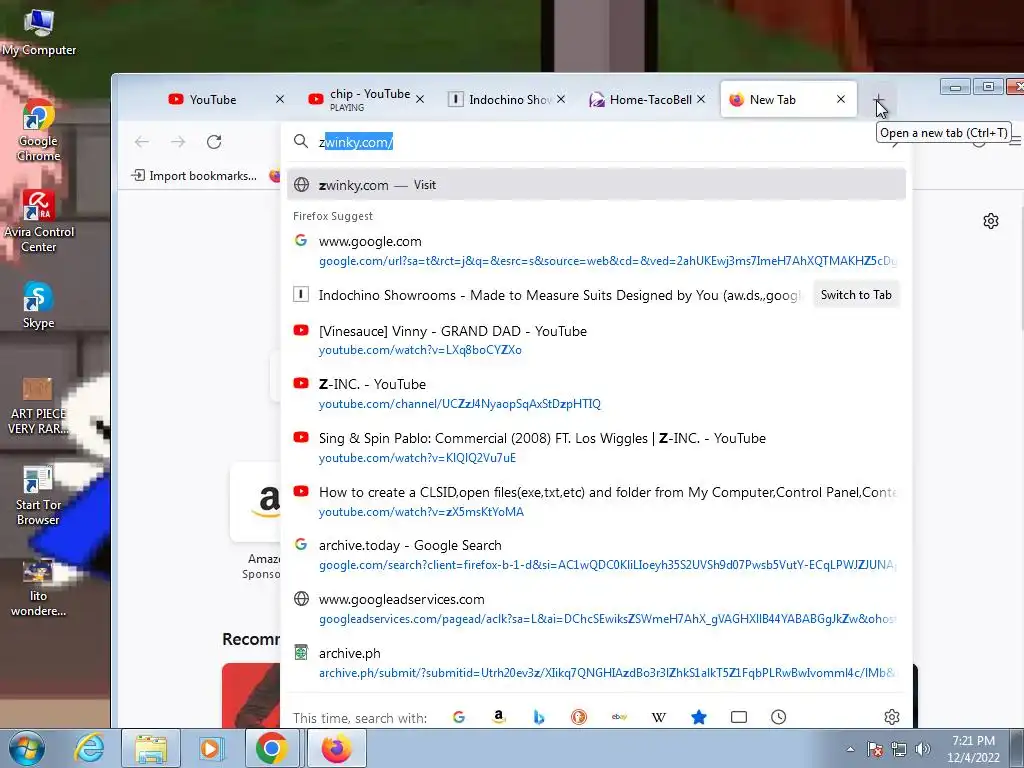
Task: Switch to the YouTube tab
Action: (212, 99)
